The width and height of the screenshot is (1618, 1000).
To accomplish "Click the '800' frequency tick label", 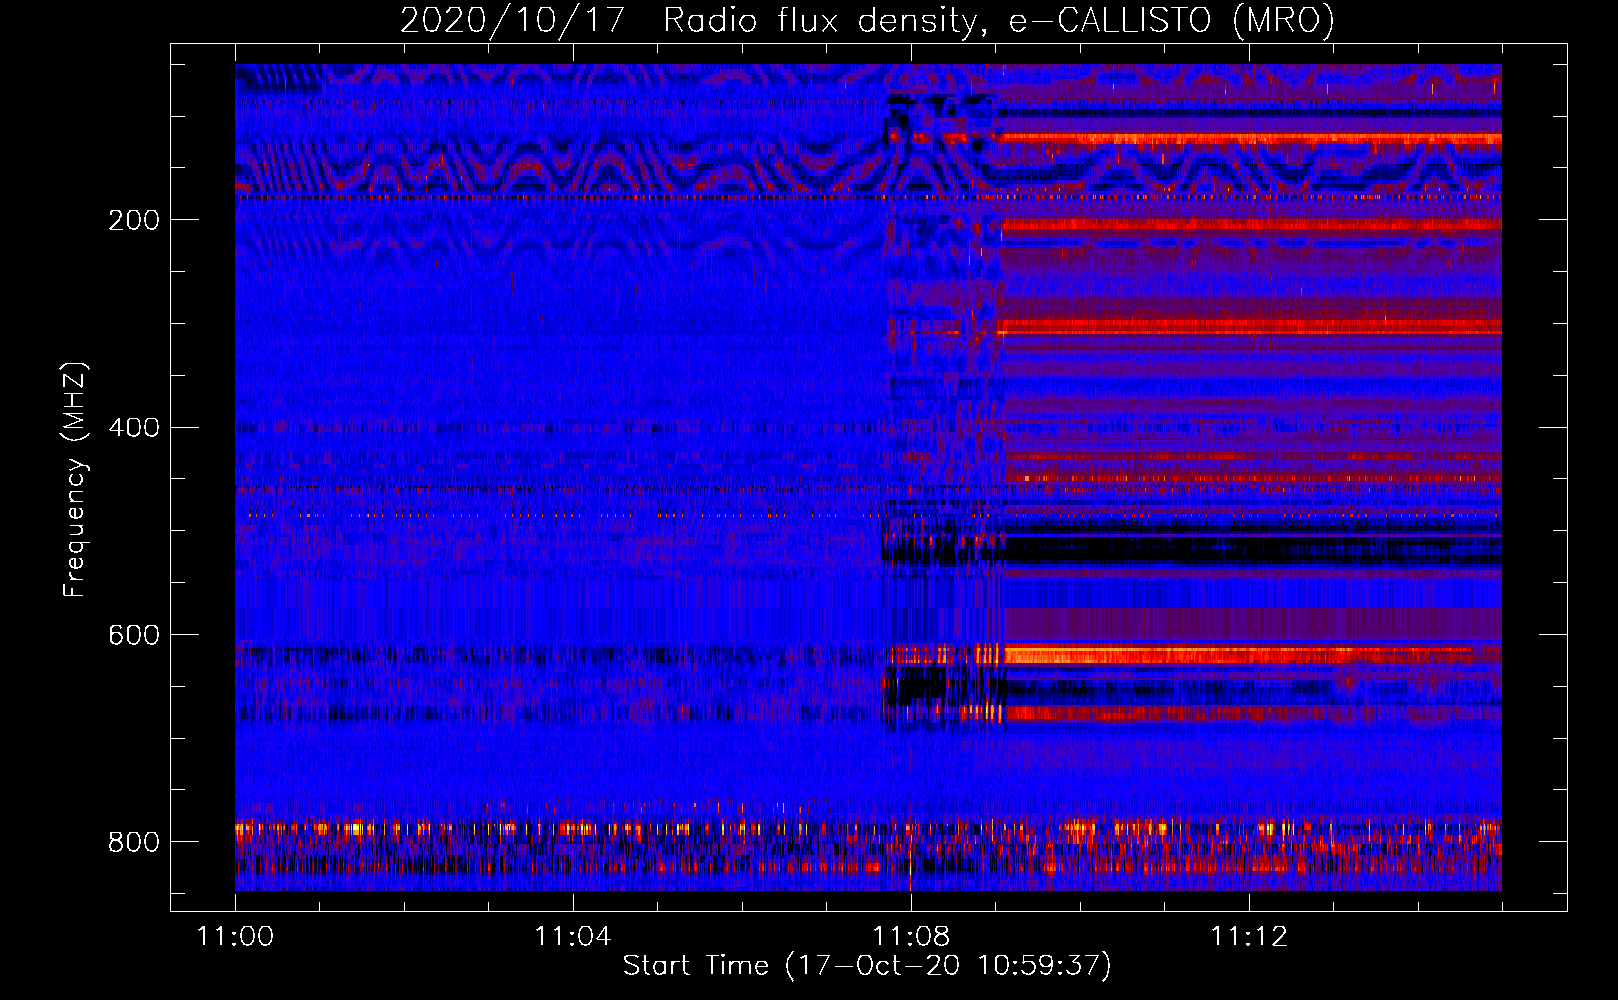I will pyautogui.click(x=134, y=842).
